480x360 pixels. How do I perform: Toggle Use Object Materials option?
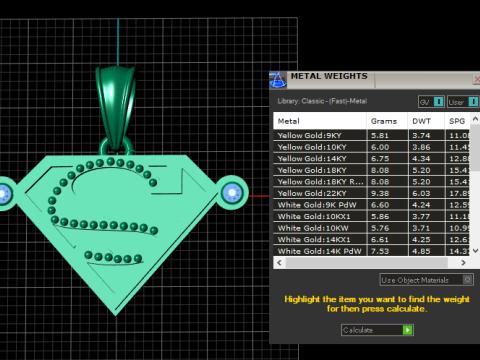click(x=426, y=280)
